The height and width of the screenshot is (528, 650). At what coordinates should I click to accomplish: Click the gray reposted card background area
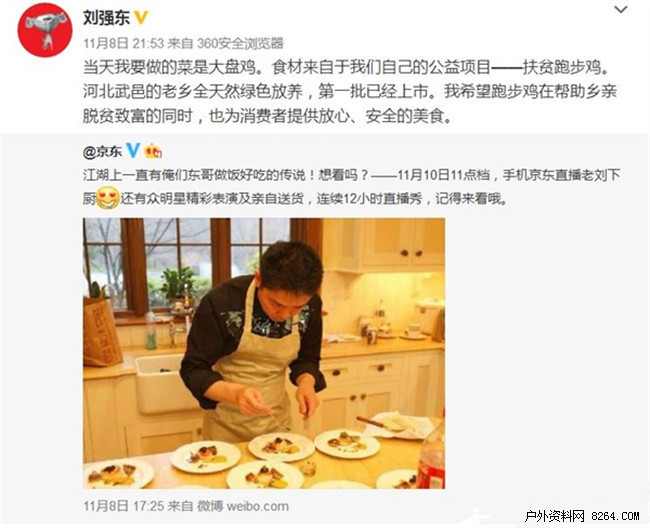543,352
